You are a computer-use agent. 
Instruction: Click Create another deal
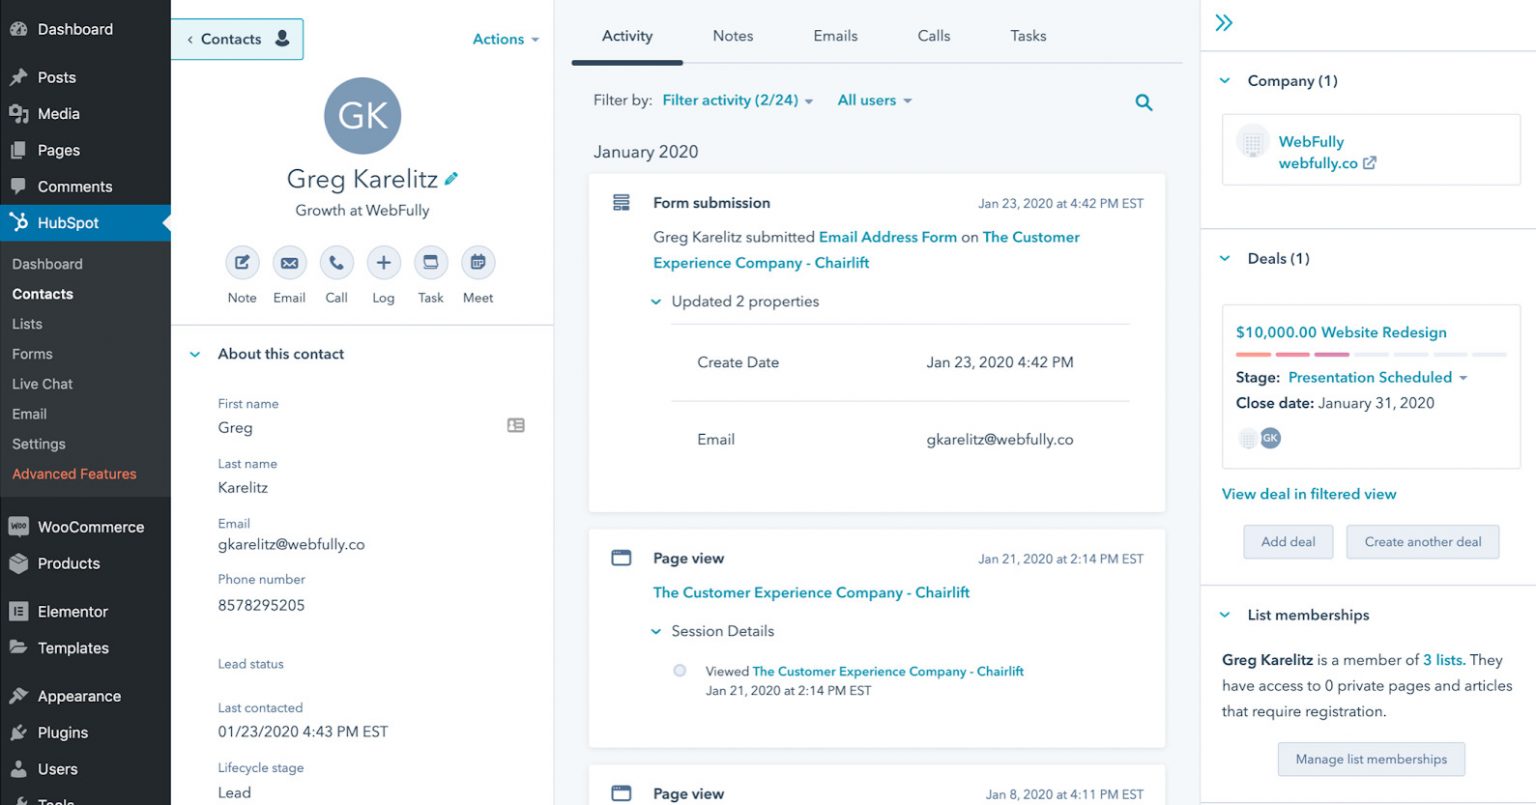coord(1422,541)
